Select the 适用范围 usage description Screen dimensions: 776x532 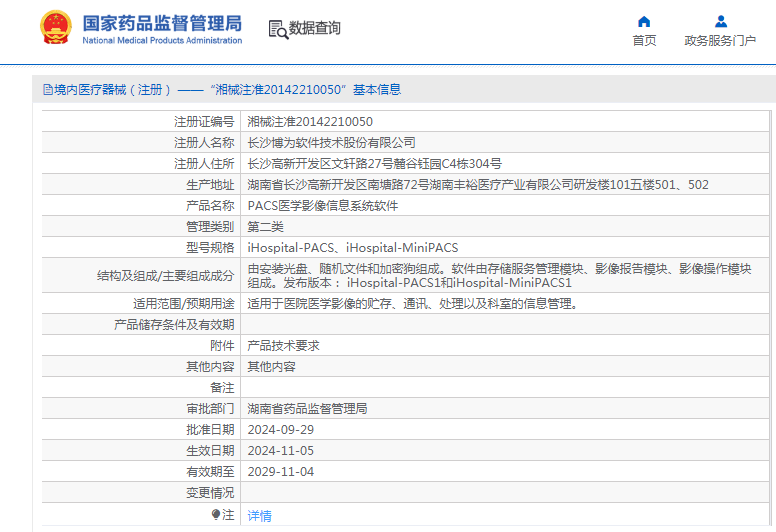coord(413,303)
